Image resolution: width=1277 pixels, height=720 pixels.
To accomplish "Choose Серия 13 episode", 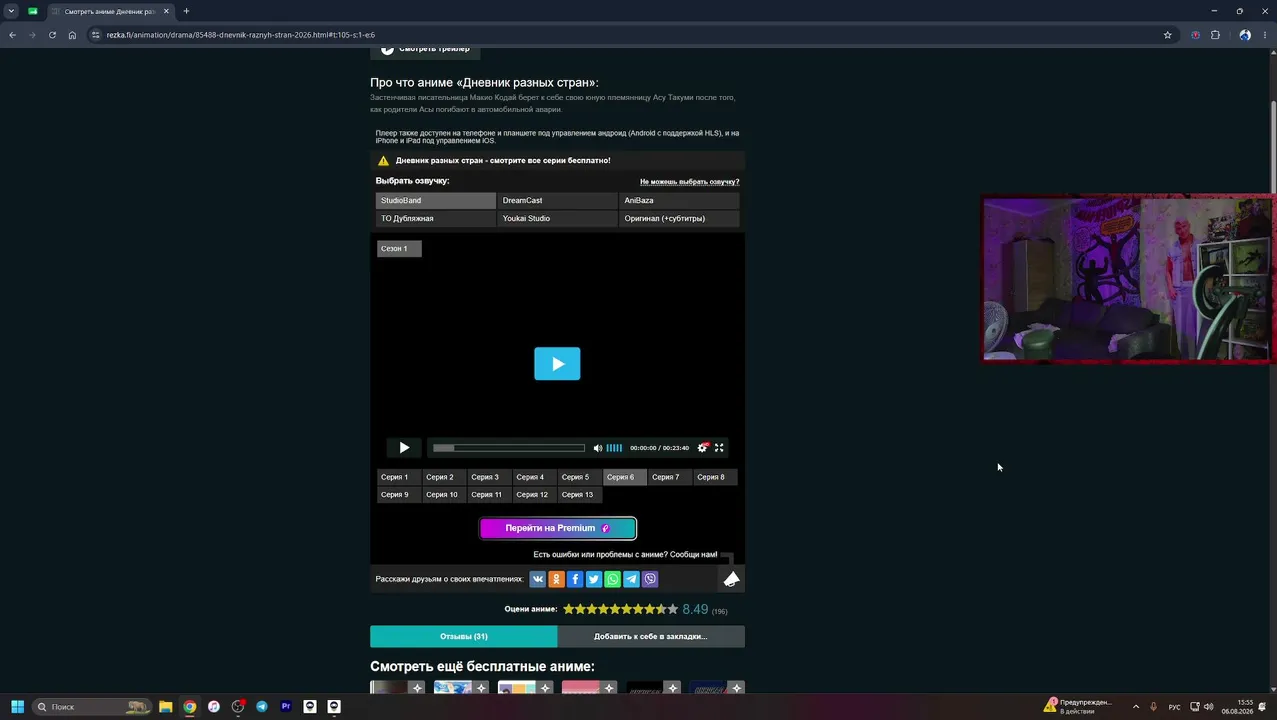I will point(580,495).
